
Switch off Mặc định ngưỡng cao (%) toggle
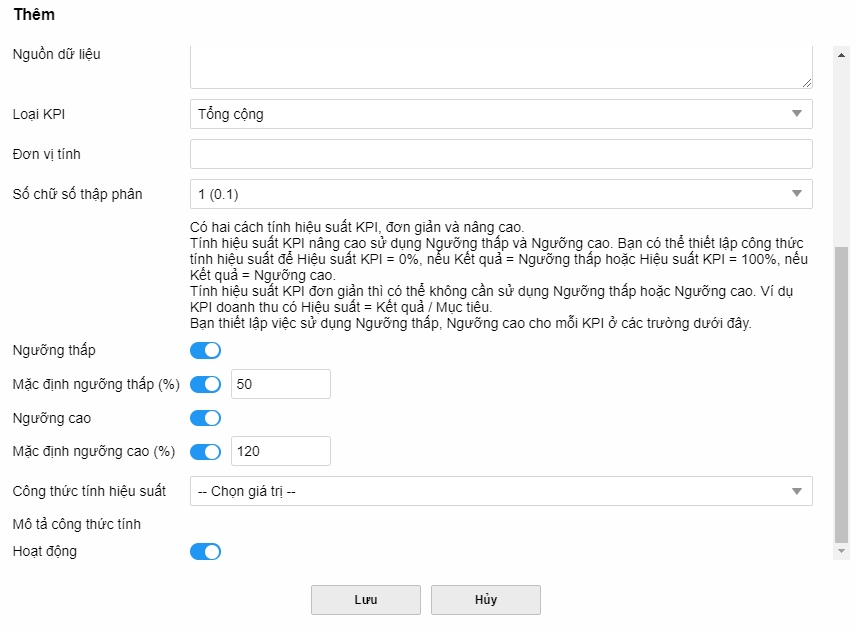click(205, 451)
